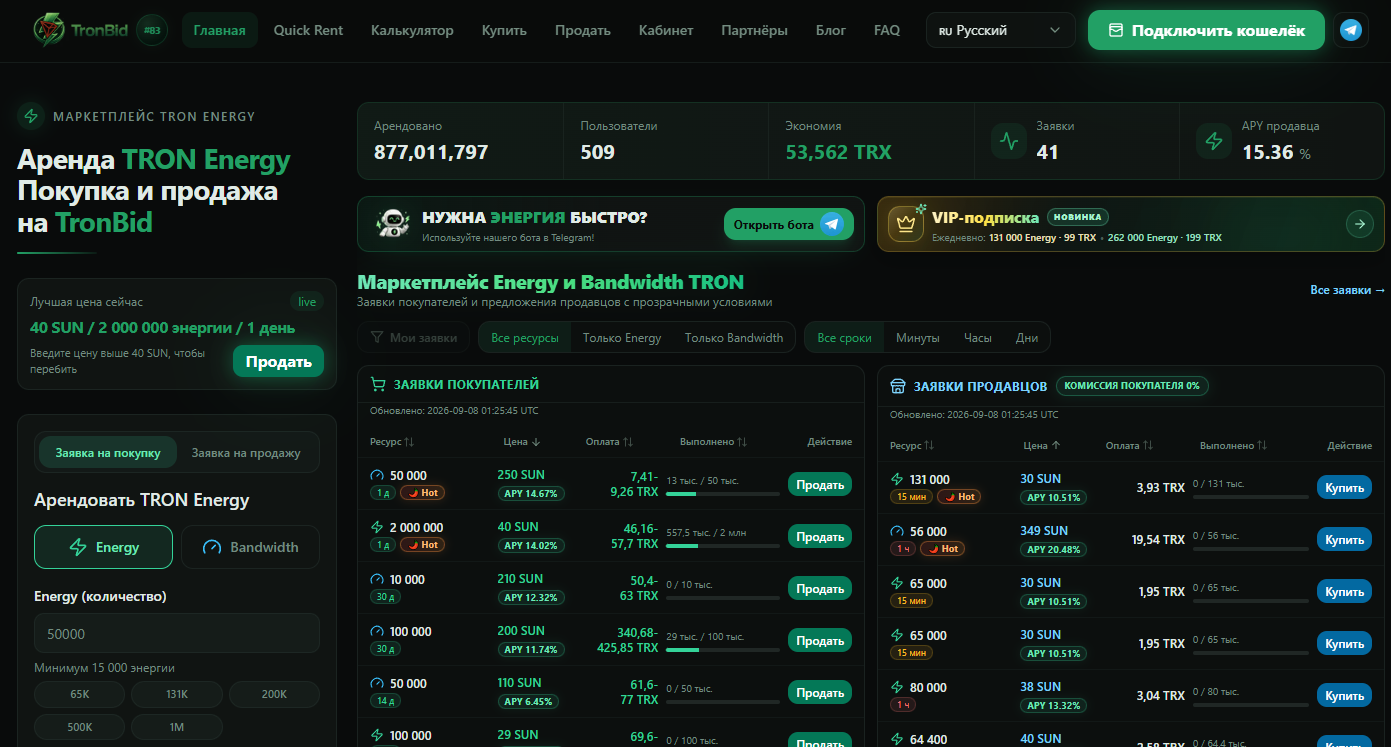Click the robot icon in the energy banner

click(x=393, y=224)
